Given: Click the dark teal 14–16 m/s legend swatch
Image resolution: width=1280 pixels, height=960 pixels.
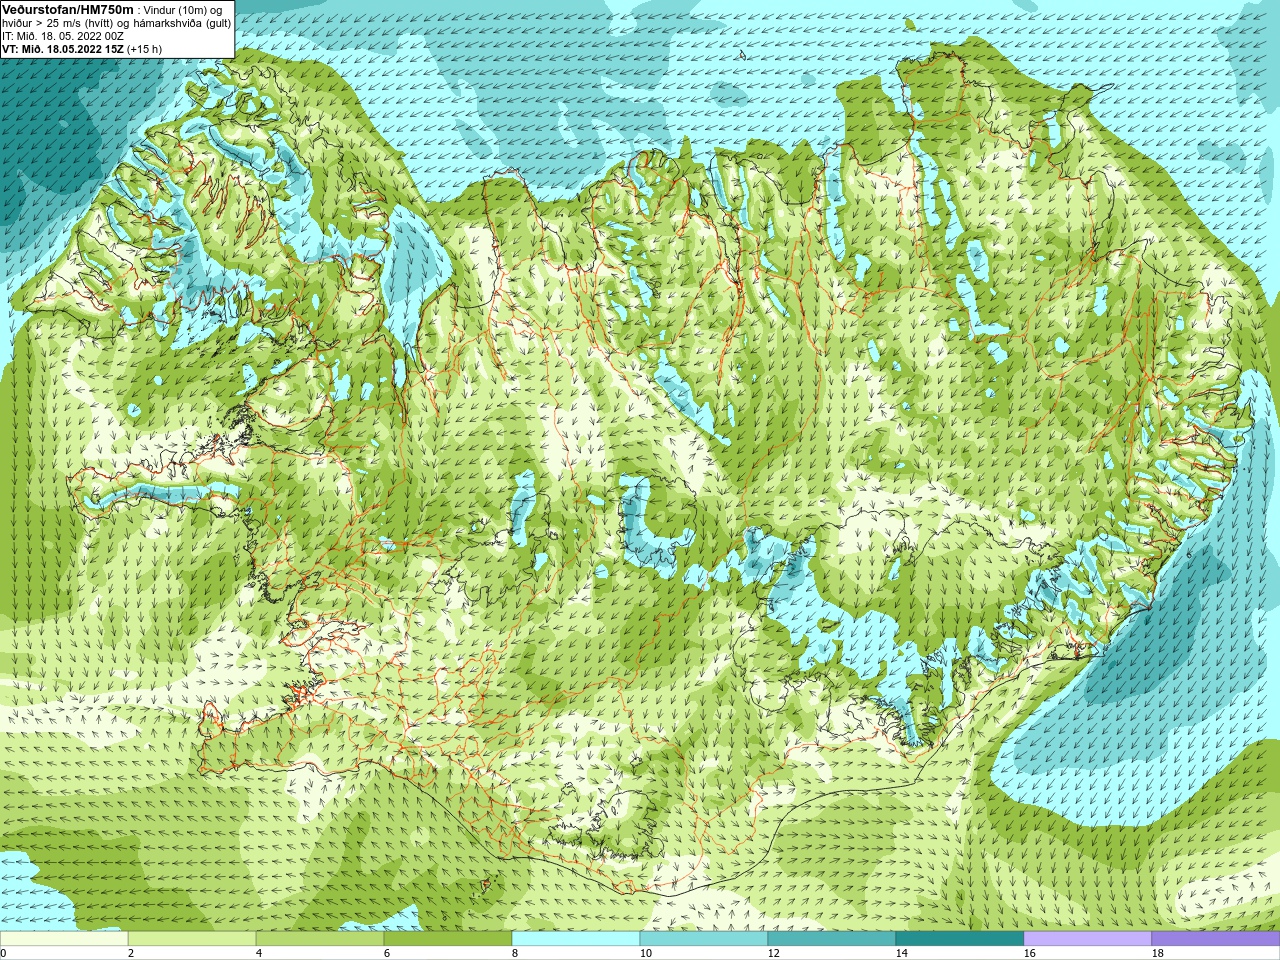Looking at the screenshot, I should point(960,939).
